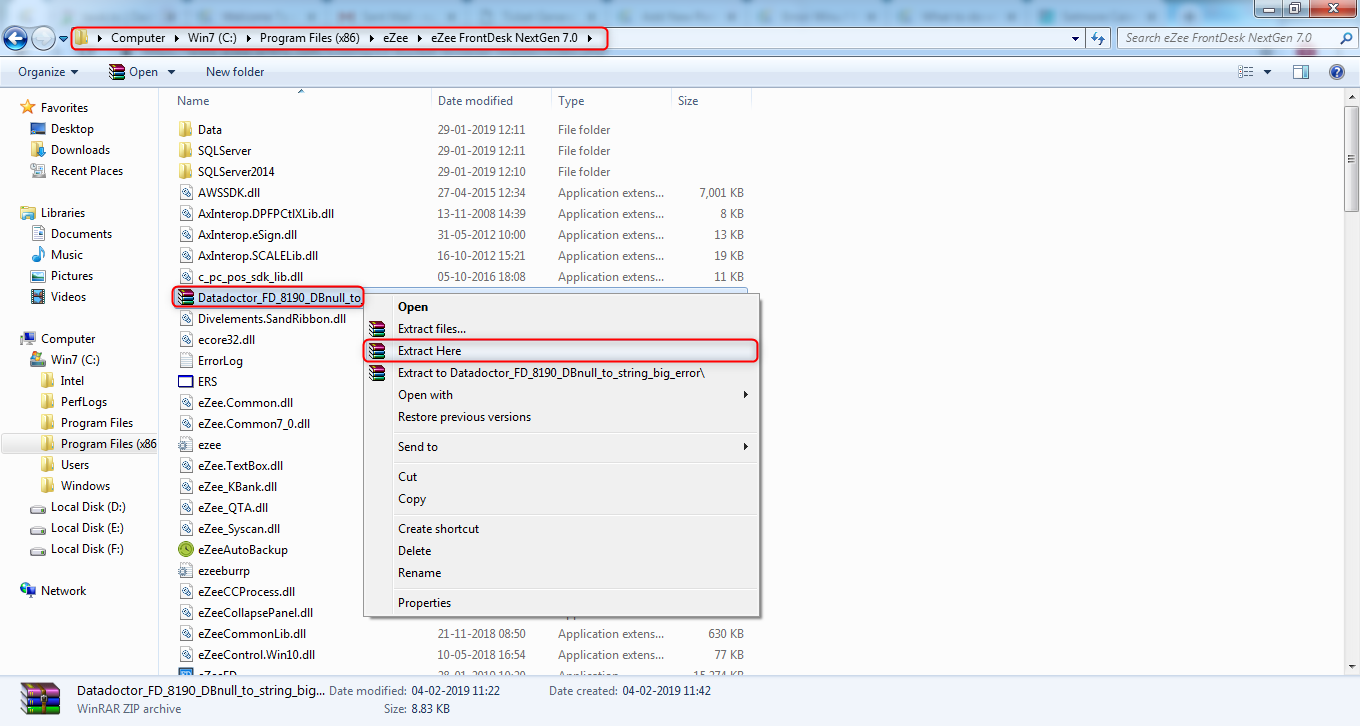Click the Favorites star icon
The image size is (1360, 726).
(28, 107)
